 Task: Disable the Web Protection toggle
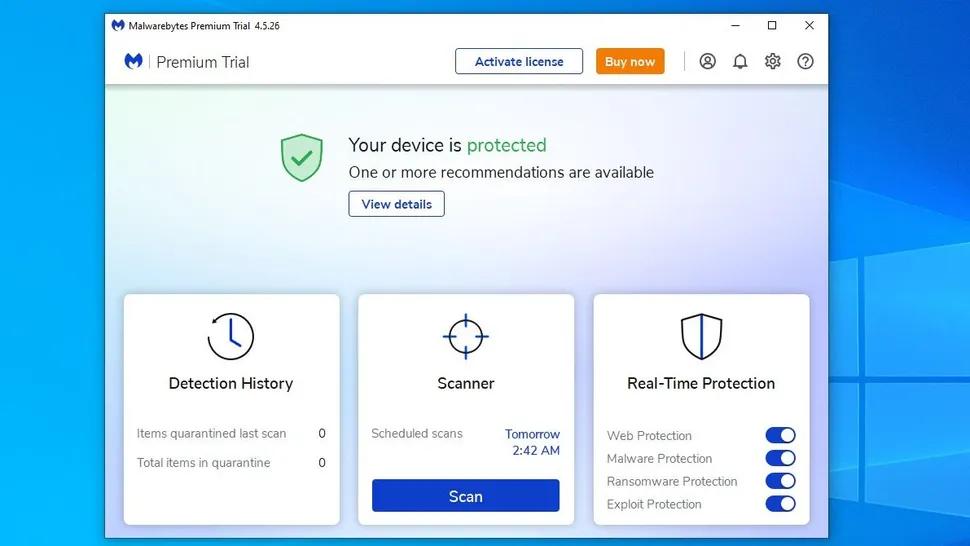coord(780,435)
